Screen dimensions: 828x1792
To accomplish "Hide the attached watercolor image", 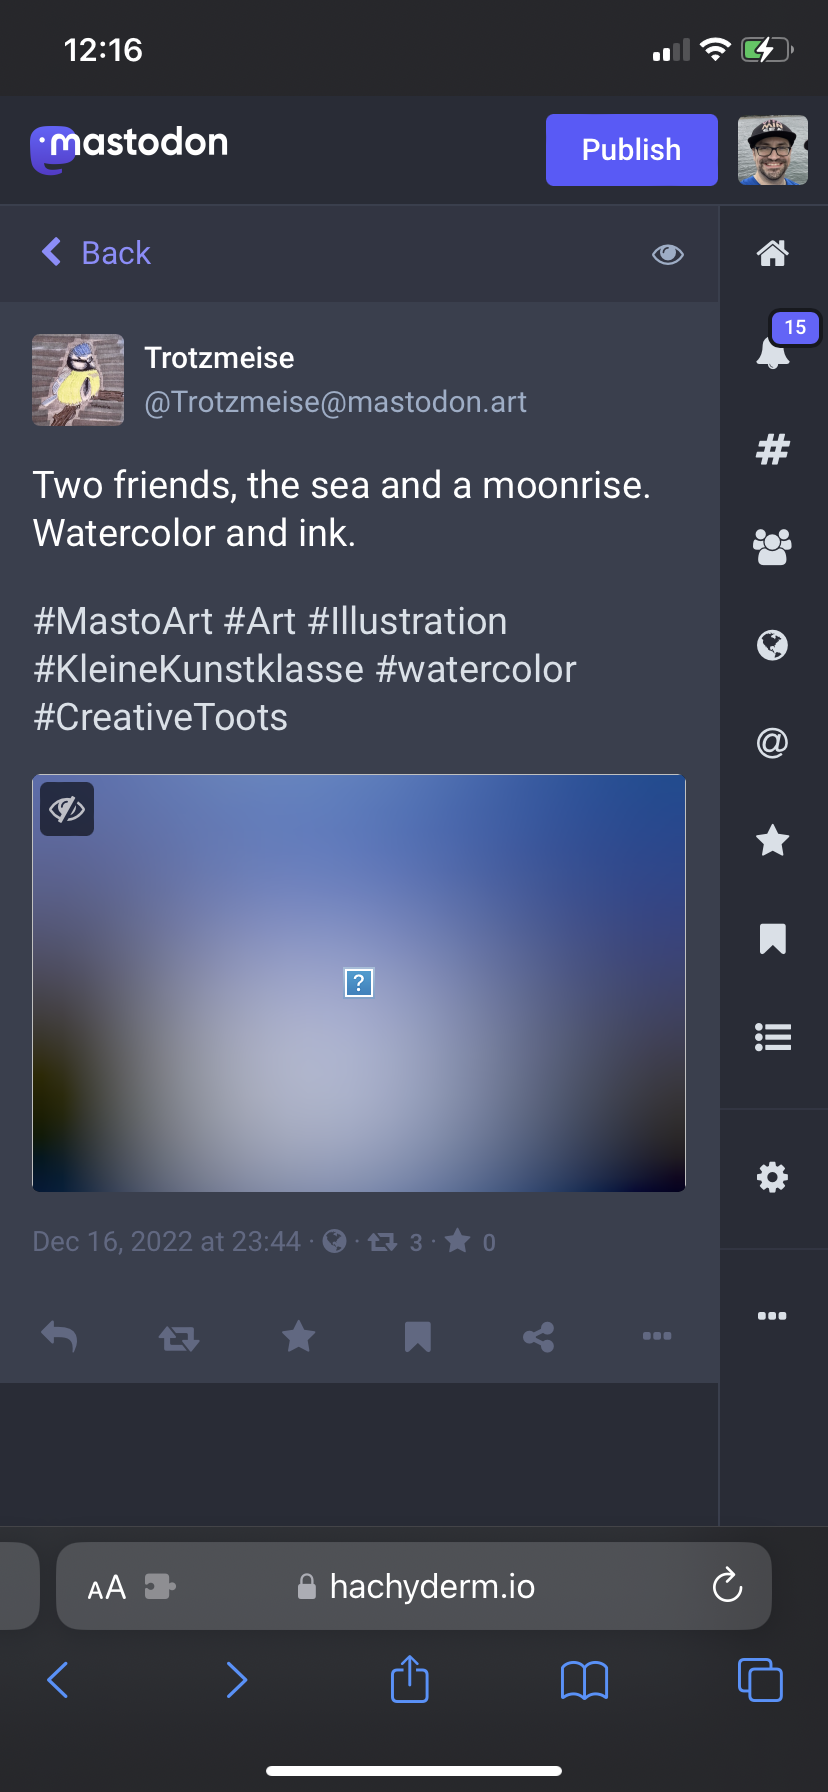I will (66, 809).
